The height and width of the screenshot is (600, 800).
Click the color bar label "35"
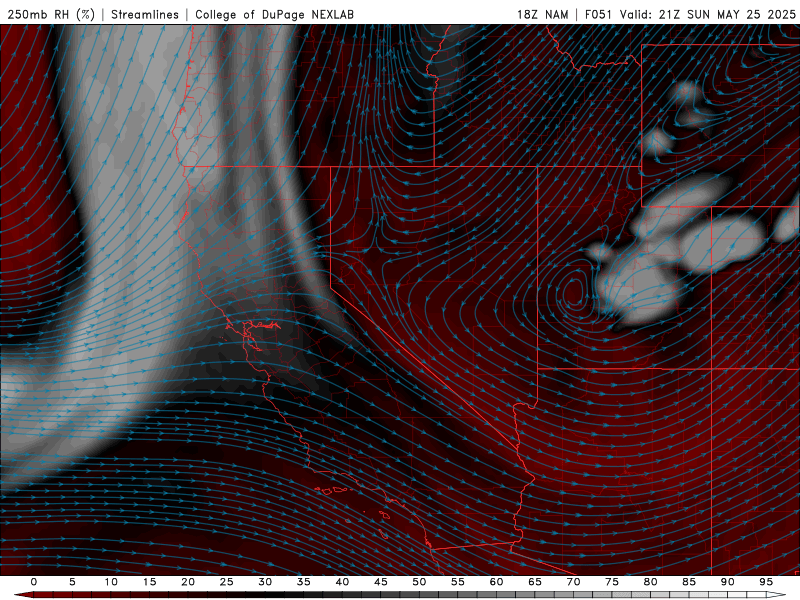pyautogui.click(x=304, y=582)
